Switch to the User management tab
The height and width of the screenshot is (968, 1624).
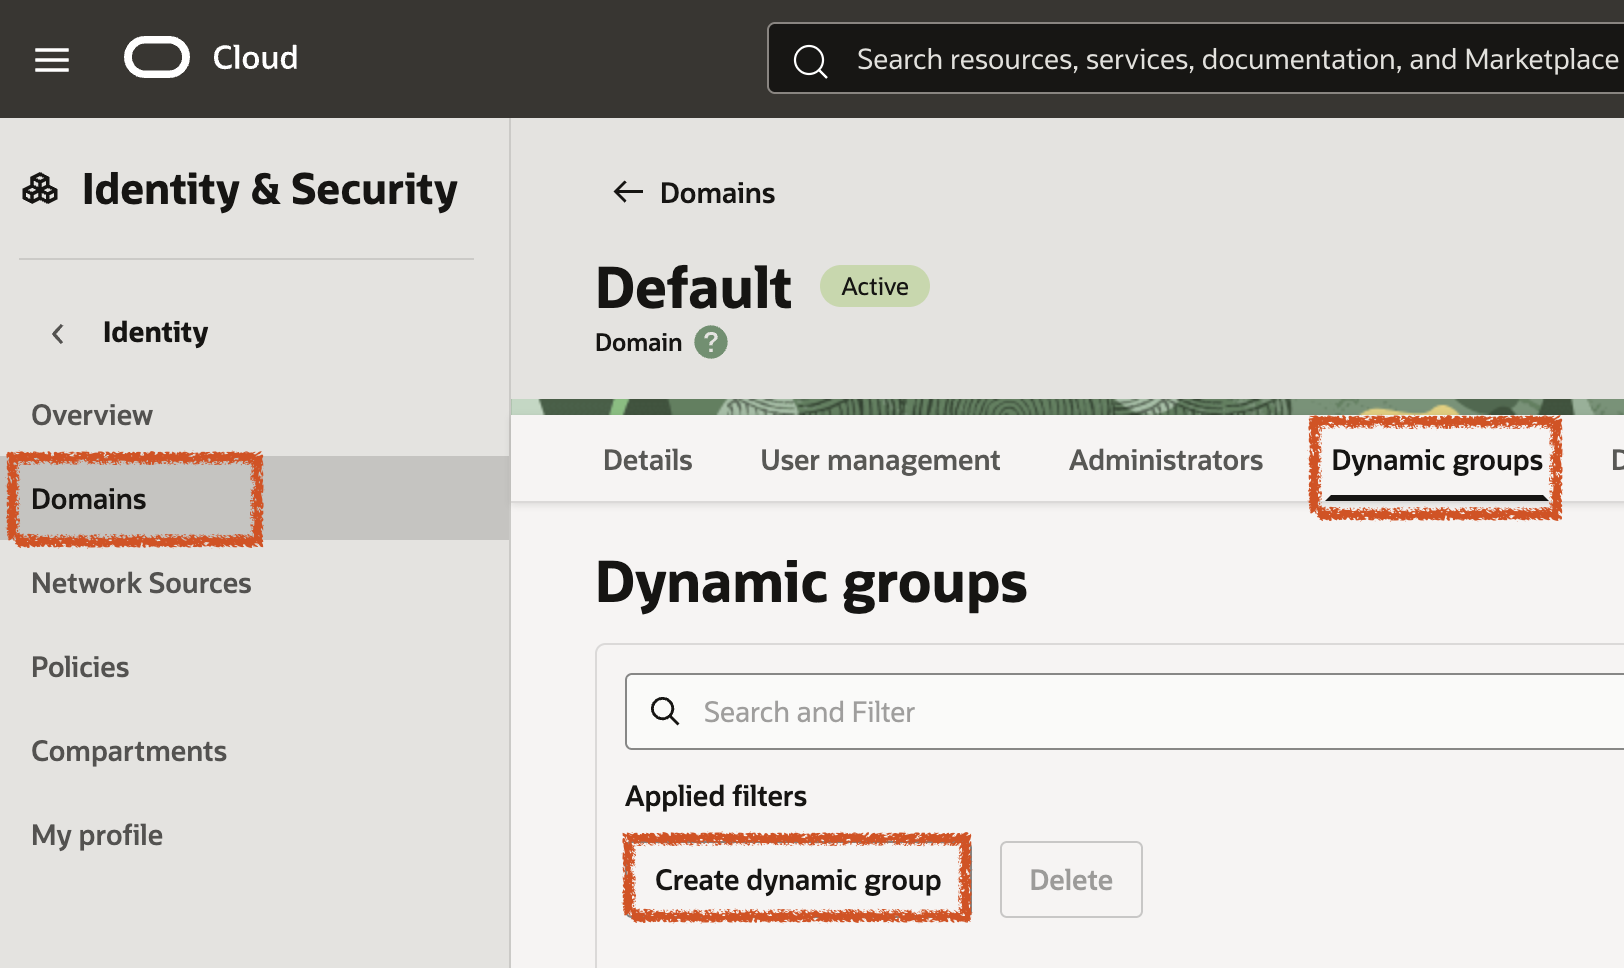point(879,460)
